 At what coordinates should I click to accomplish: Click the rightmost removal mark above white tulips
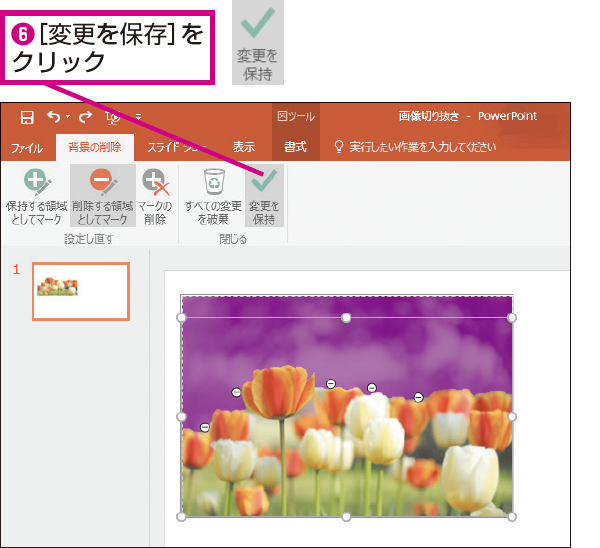point(419,397)
